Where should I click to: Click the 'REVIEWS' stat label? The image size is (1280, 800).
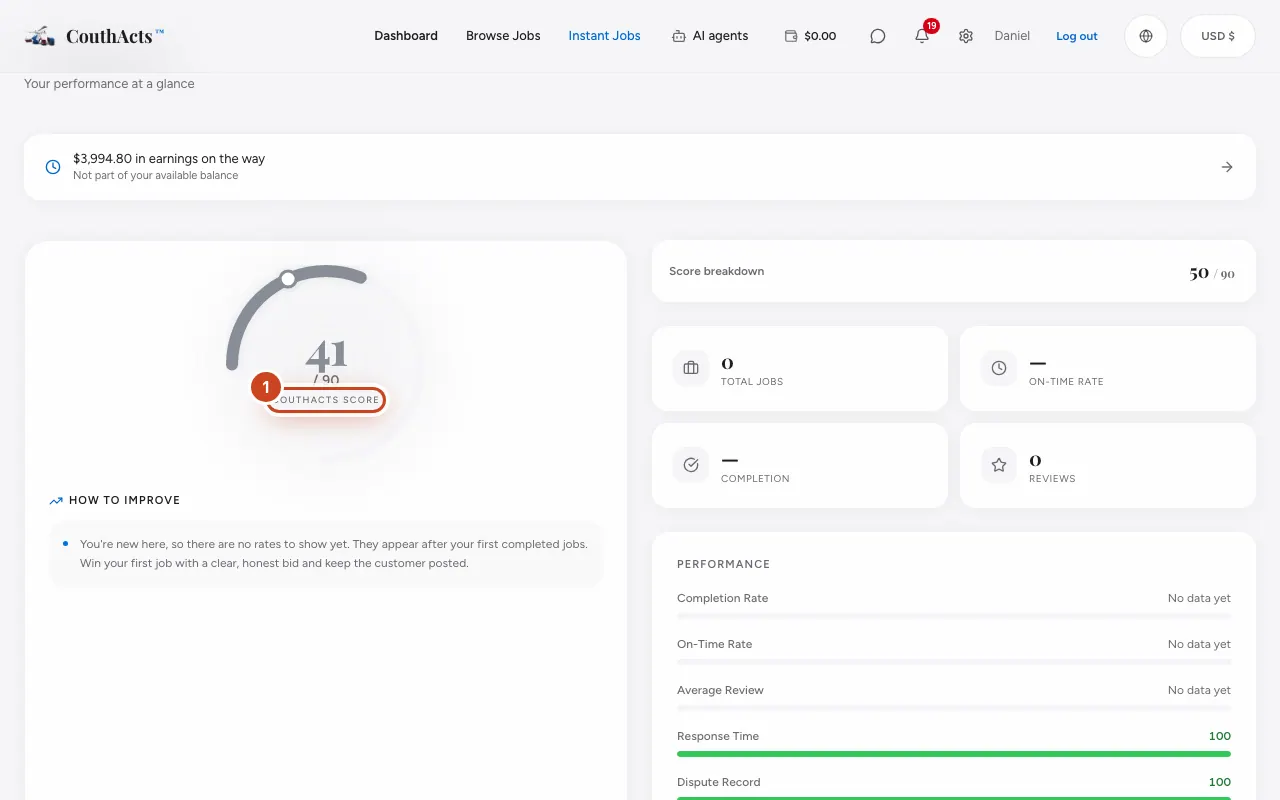1052,479
